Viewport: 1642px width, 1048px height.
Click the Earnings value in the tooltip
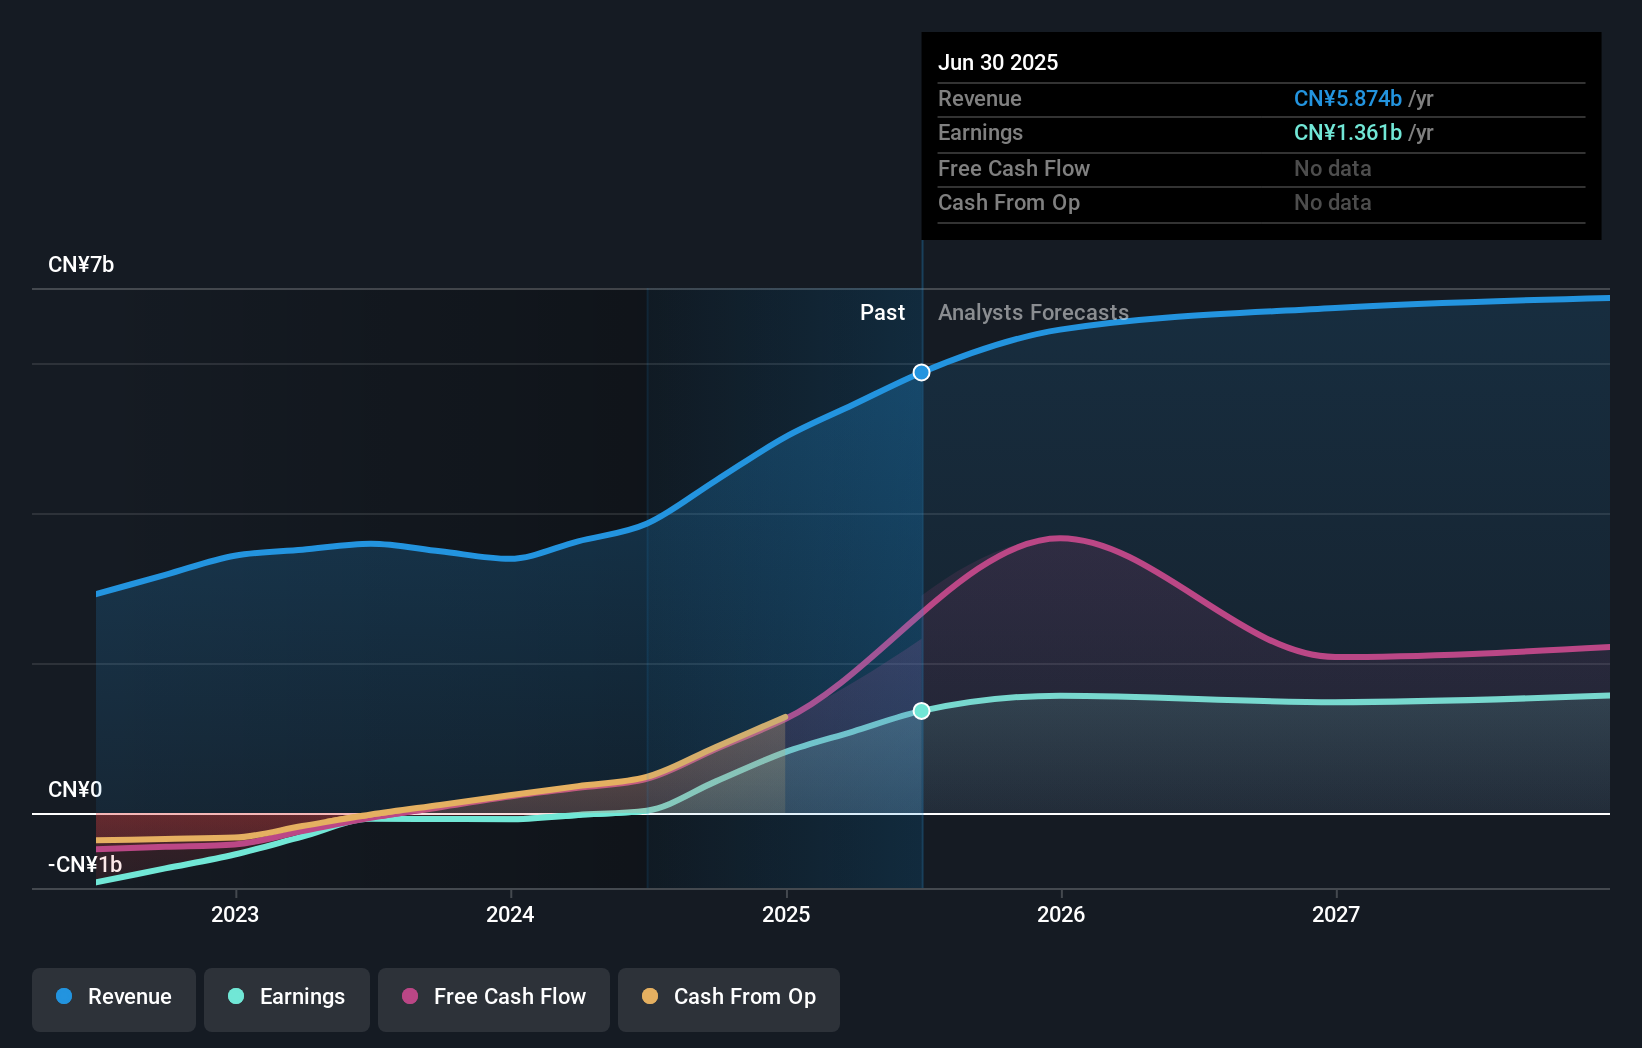point(1347,132)
